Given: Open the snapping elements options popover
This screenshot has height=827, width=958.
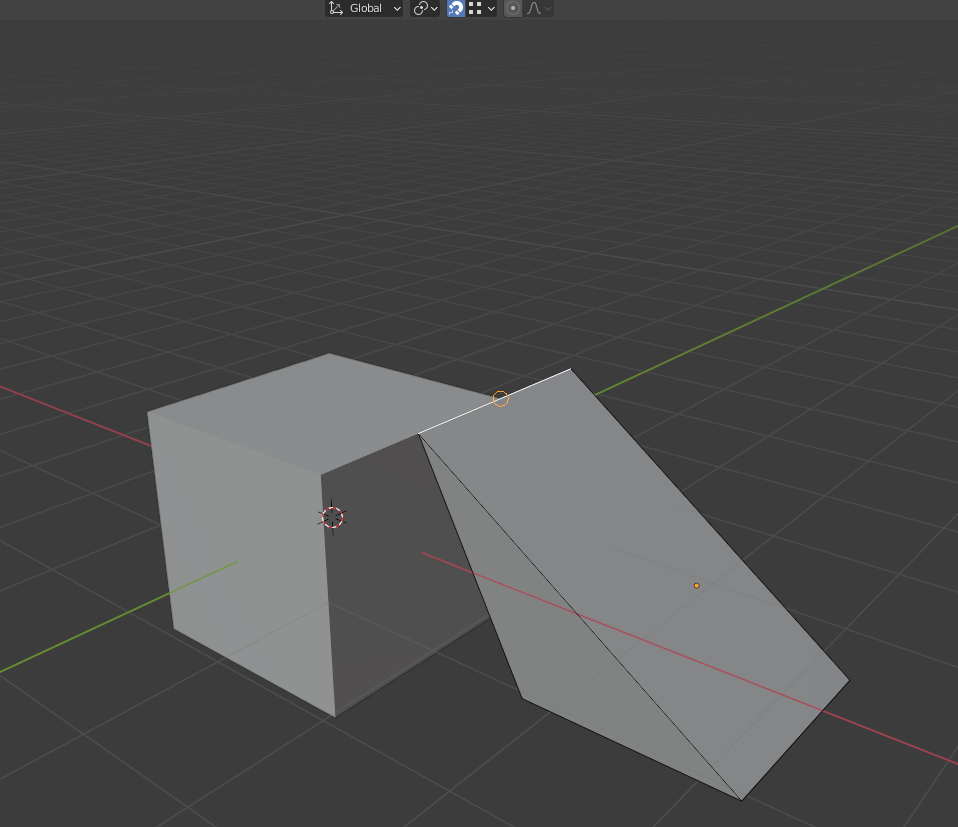Looking at the screenshot, I should click(x=483, y=8).
